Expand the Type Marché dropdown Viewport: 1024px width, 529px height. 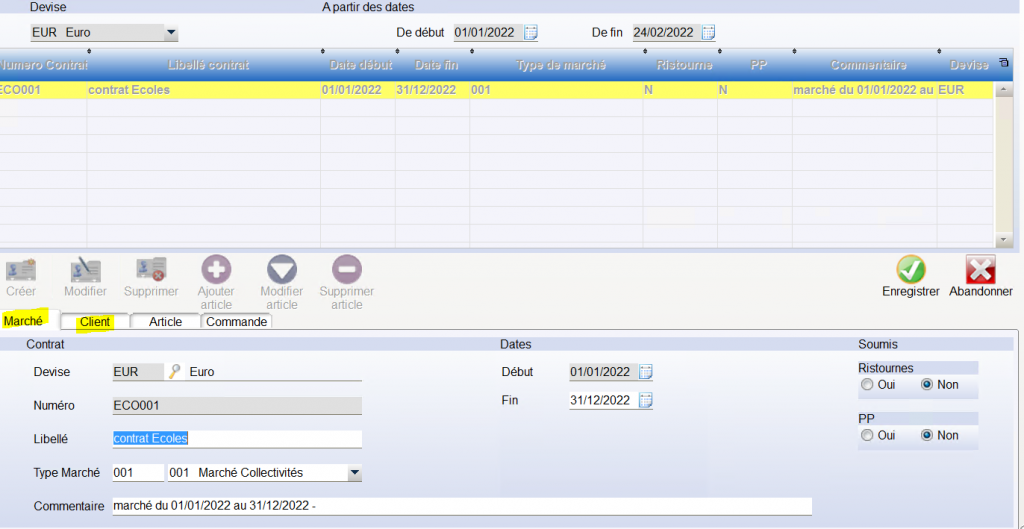tap(353, 472)
